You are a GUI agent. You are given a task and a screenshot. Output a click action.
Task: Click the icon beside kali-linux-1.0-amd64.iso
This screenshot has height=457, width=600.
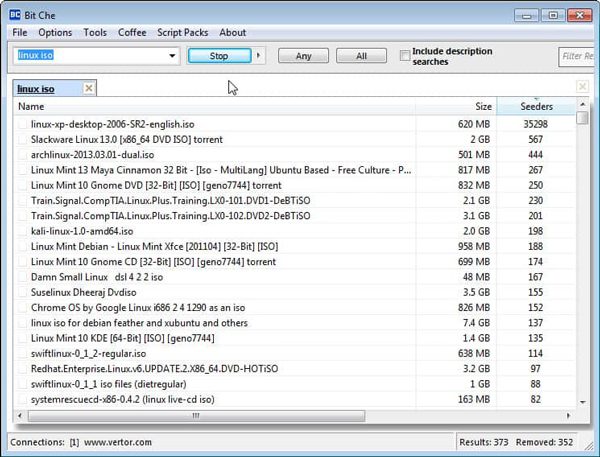click(23, 231)
